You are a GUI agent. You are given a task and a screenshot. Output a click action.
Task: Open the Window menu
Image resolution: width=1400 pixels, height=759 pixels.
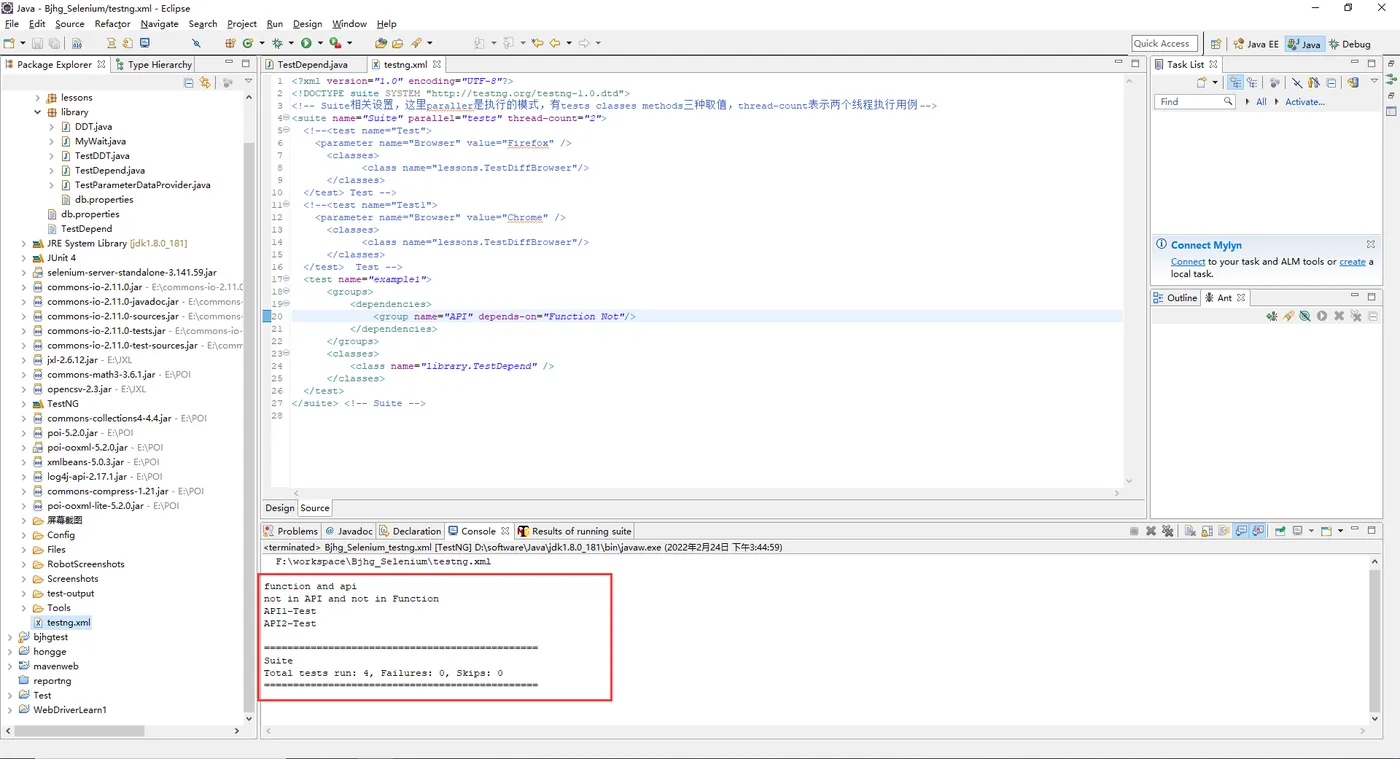[349, 24]
